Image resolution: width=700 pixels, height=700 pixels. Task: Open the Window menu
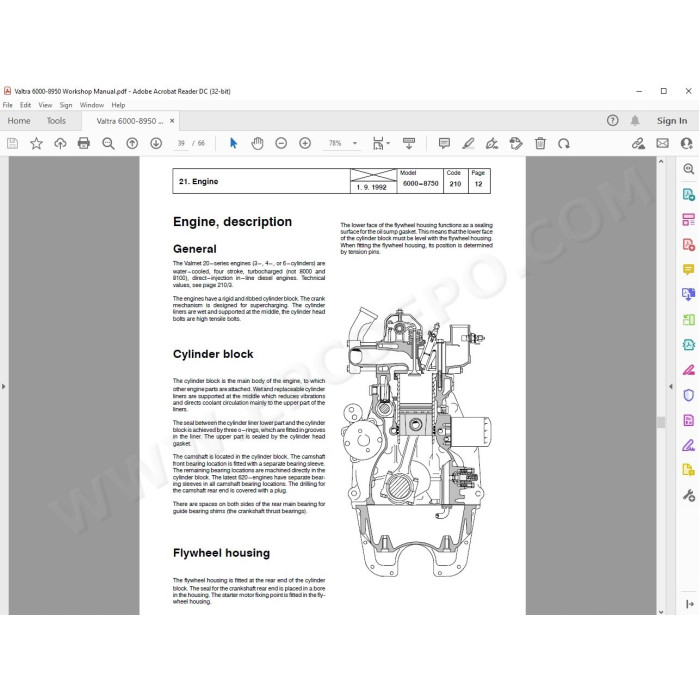(x=92, y=105)
